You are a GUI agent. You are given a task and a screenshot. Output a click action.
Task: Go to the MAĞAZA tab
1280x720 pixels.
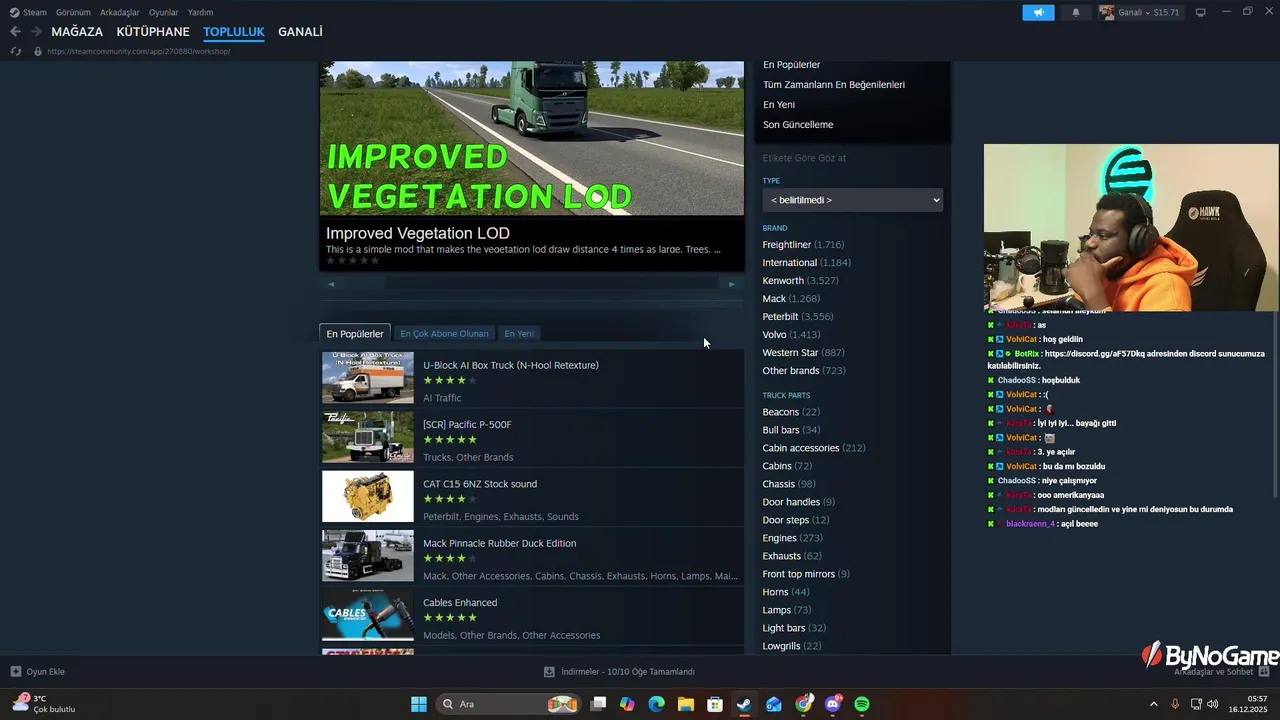pos(77,32)
